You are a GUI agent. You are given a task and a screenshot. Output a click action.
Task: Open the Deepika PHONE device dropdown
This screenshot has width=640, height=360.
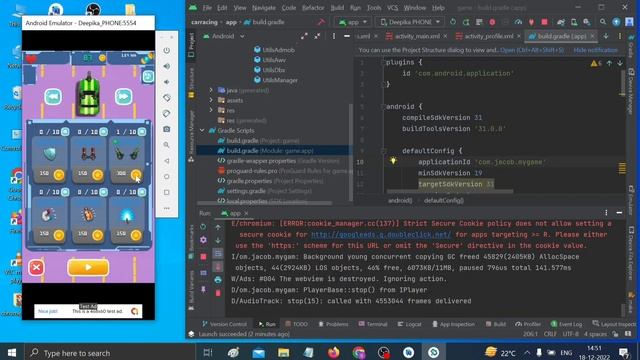(x=410, y=22)
